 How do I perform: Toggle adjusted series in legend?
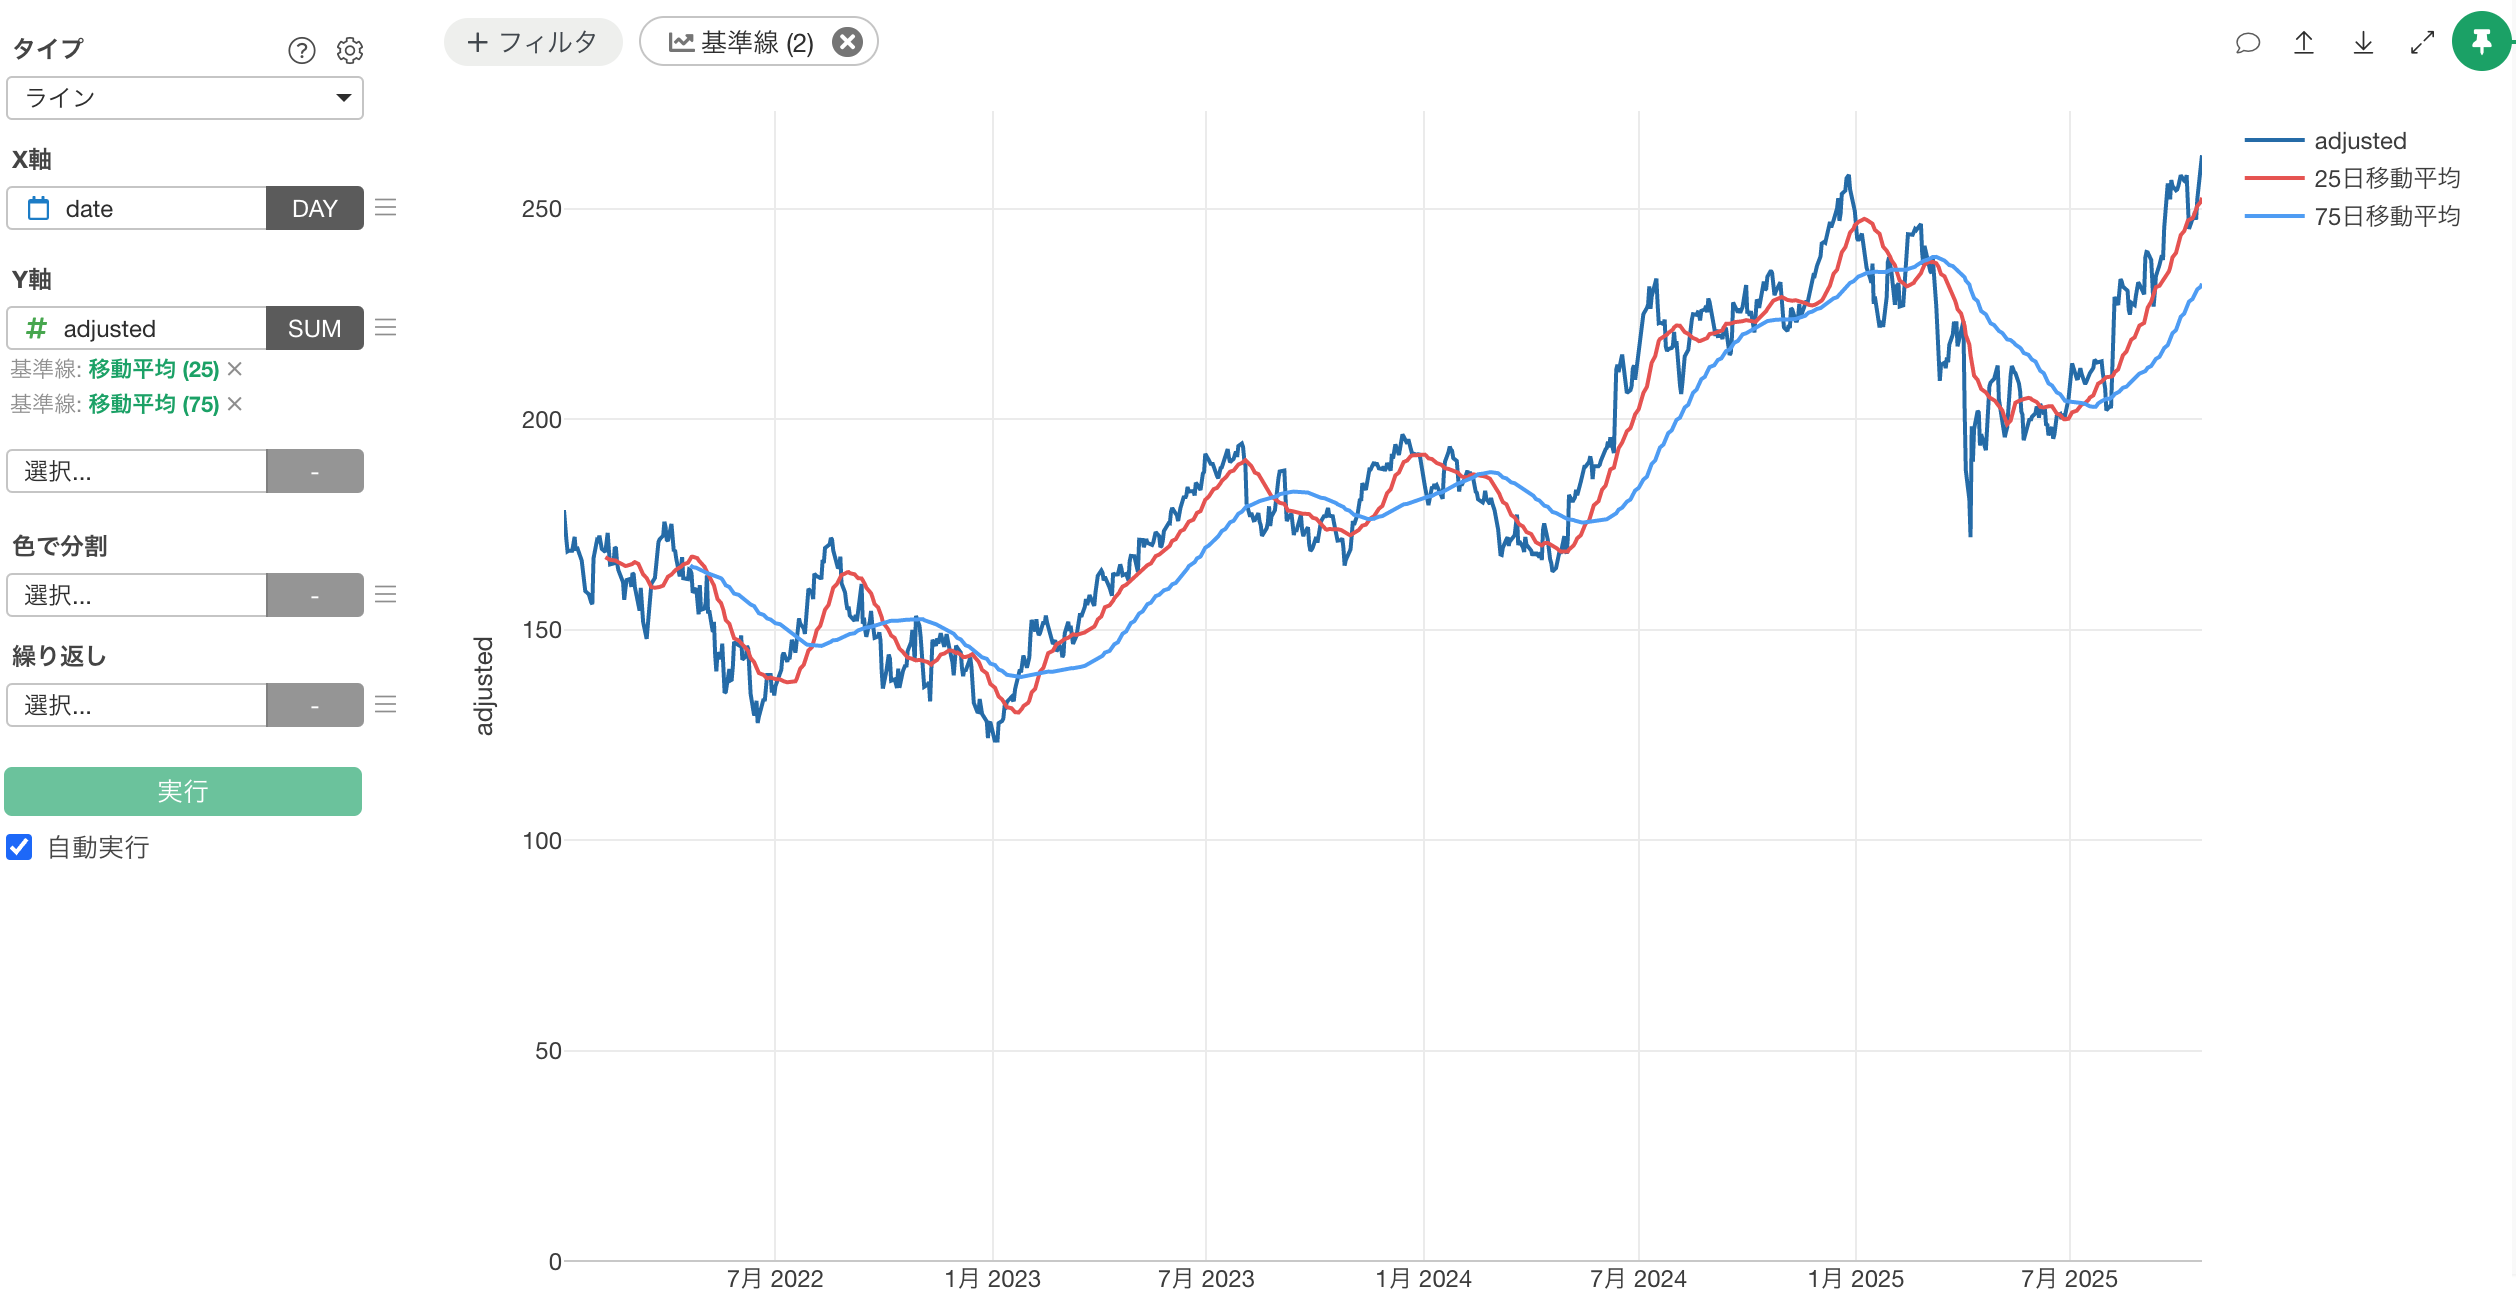coord(2359,141)
